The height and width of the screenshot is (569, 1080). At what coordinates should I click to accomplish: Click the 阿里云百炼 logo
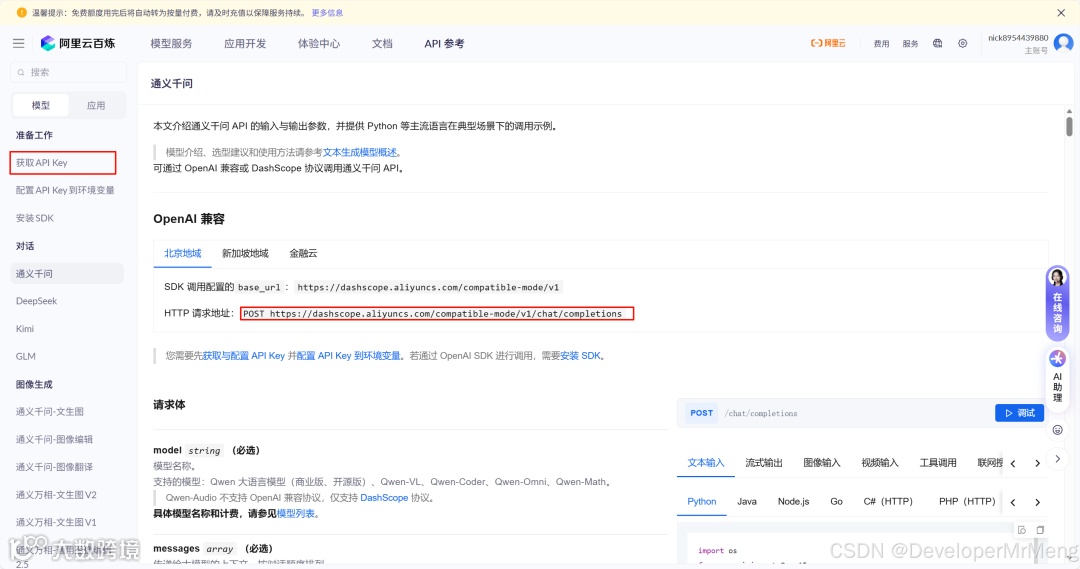tap(78, 43)
